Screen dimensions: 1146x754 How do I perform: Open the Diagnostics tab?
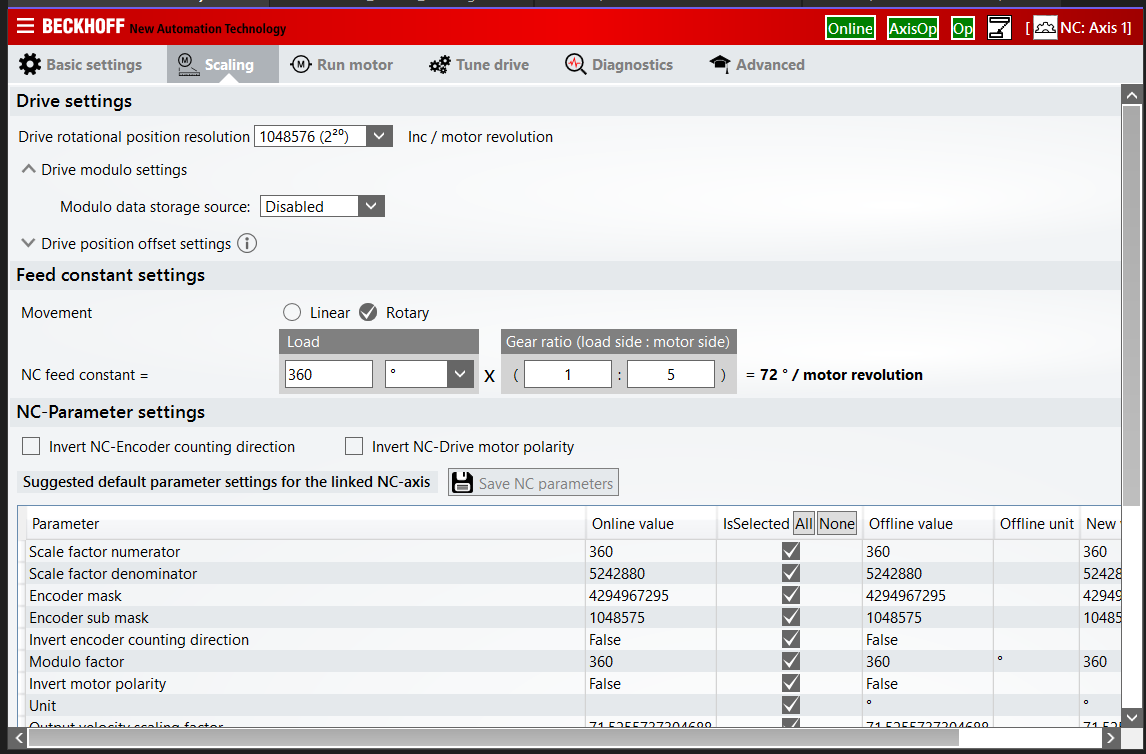(619, 64)
